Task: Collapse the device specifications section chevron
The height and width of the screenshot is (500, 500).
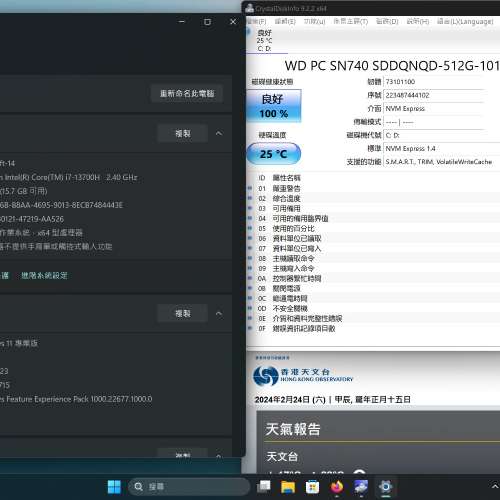Action: pyautogui.click(x=219, y=134)
